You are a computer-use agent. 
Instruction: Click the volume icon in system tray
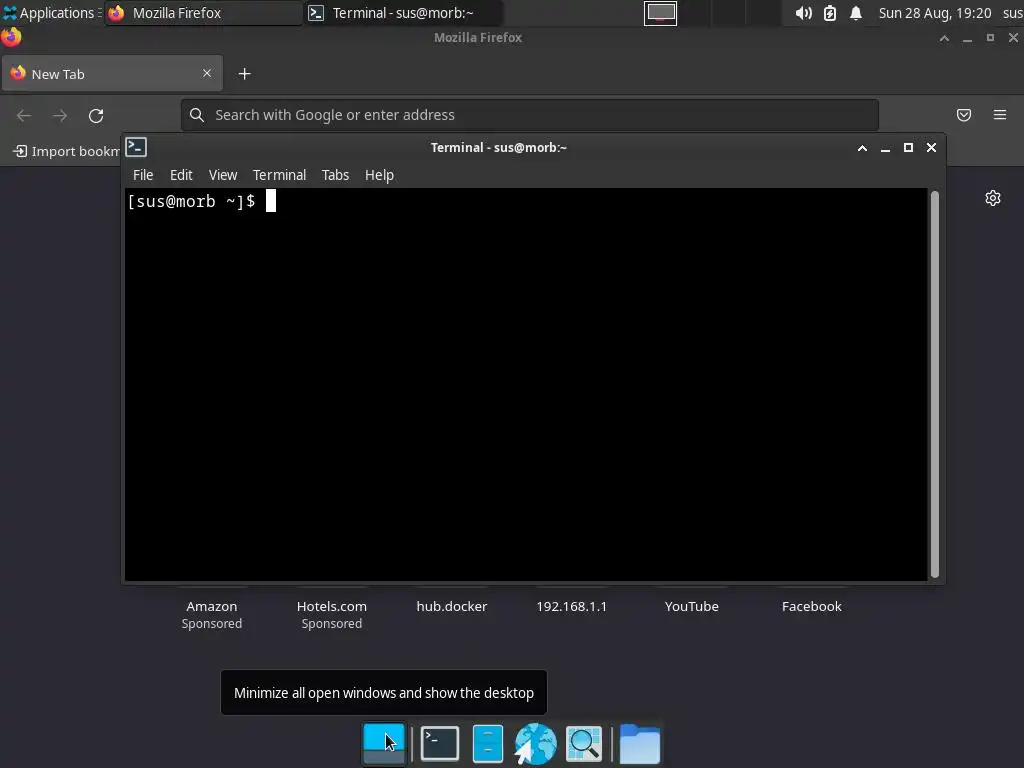[803, 13]
